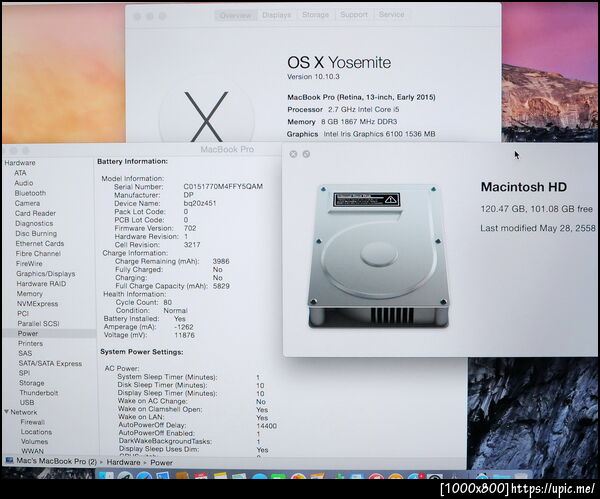
Task: Click Charge Remaining value 3986
Action: click(x=221, y=261)
